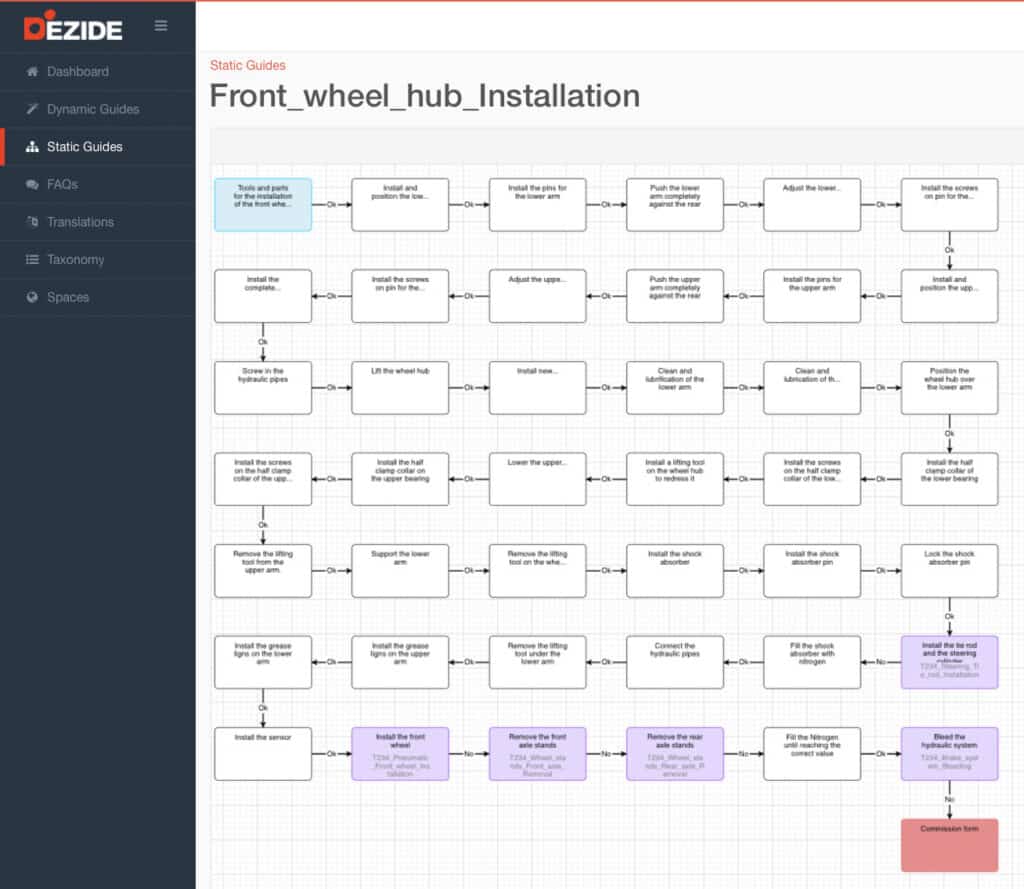The height and width of the screenshot is (889, 1024).
Task: Click the Dashboard home icon
Action: point(32,71)
